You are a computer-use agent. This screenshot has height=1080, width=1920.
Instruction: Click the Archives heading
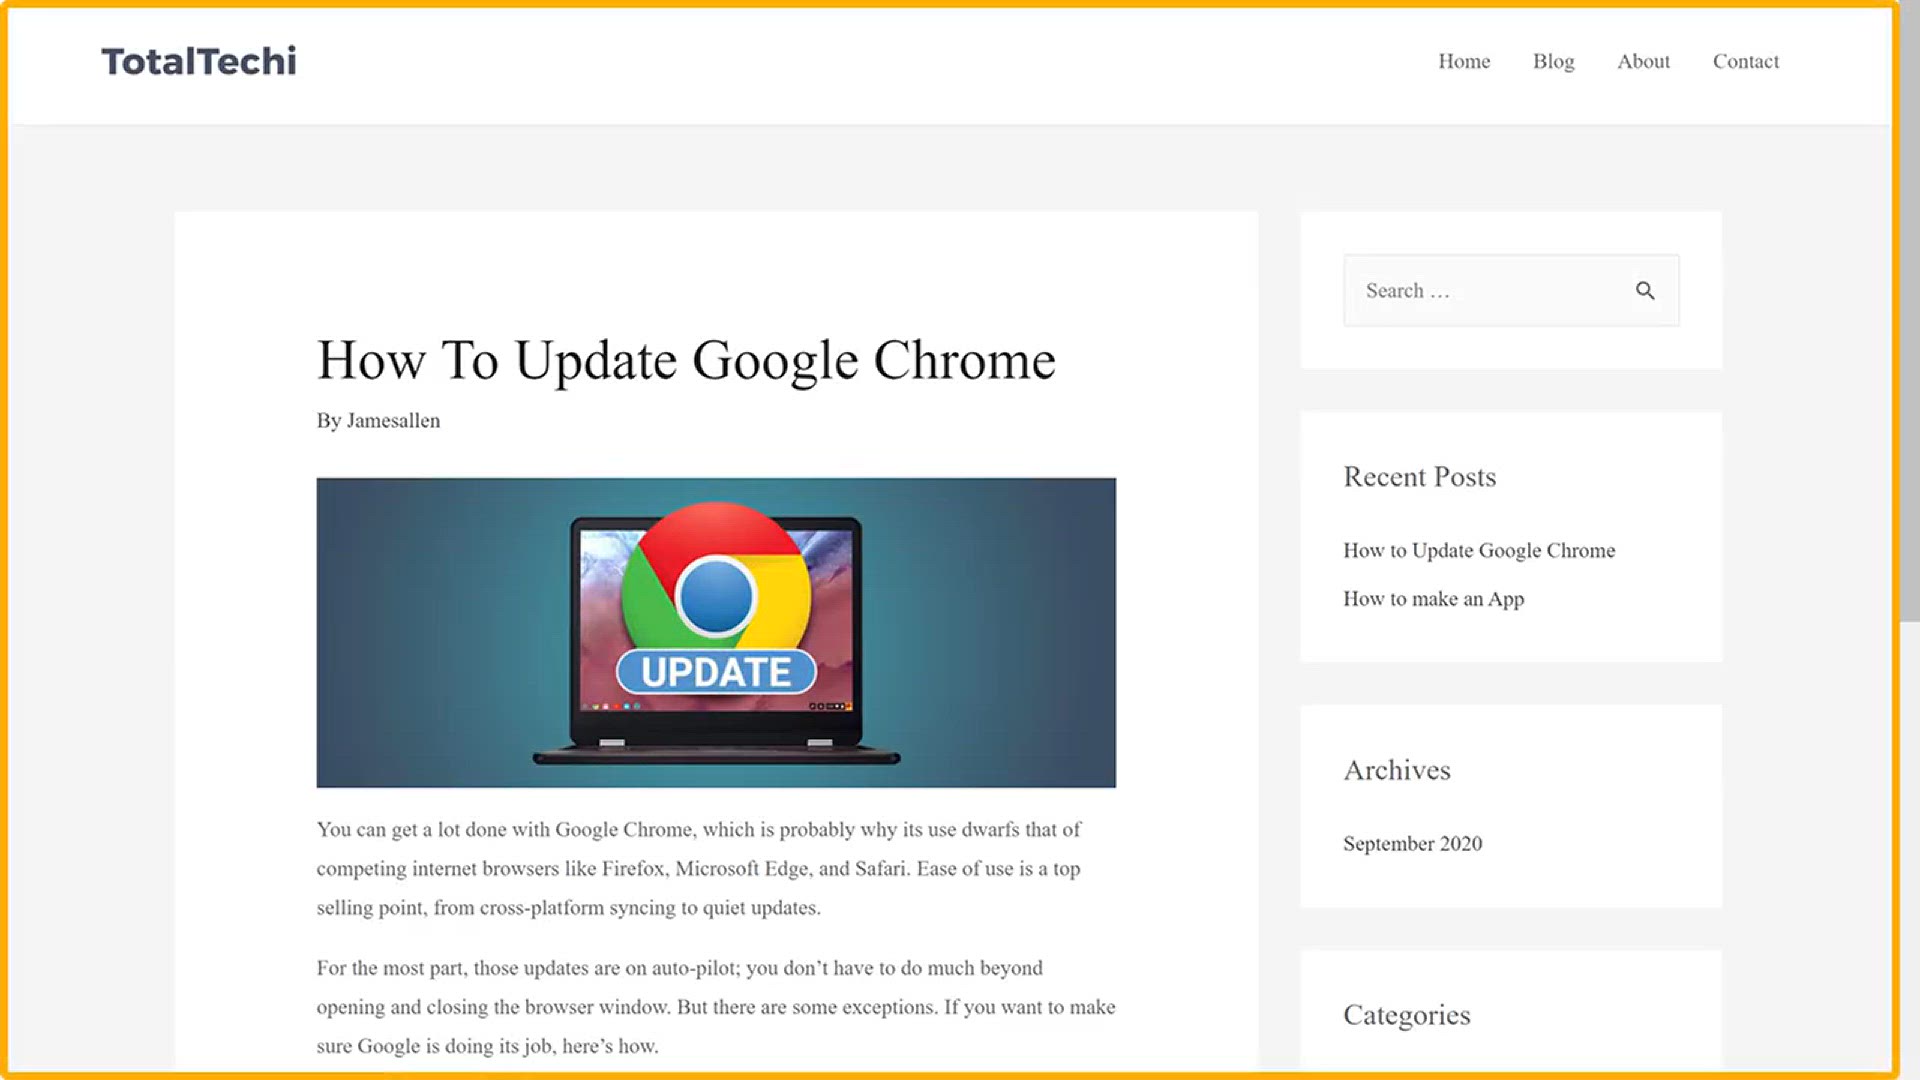[x=1396, y=770]
